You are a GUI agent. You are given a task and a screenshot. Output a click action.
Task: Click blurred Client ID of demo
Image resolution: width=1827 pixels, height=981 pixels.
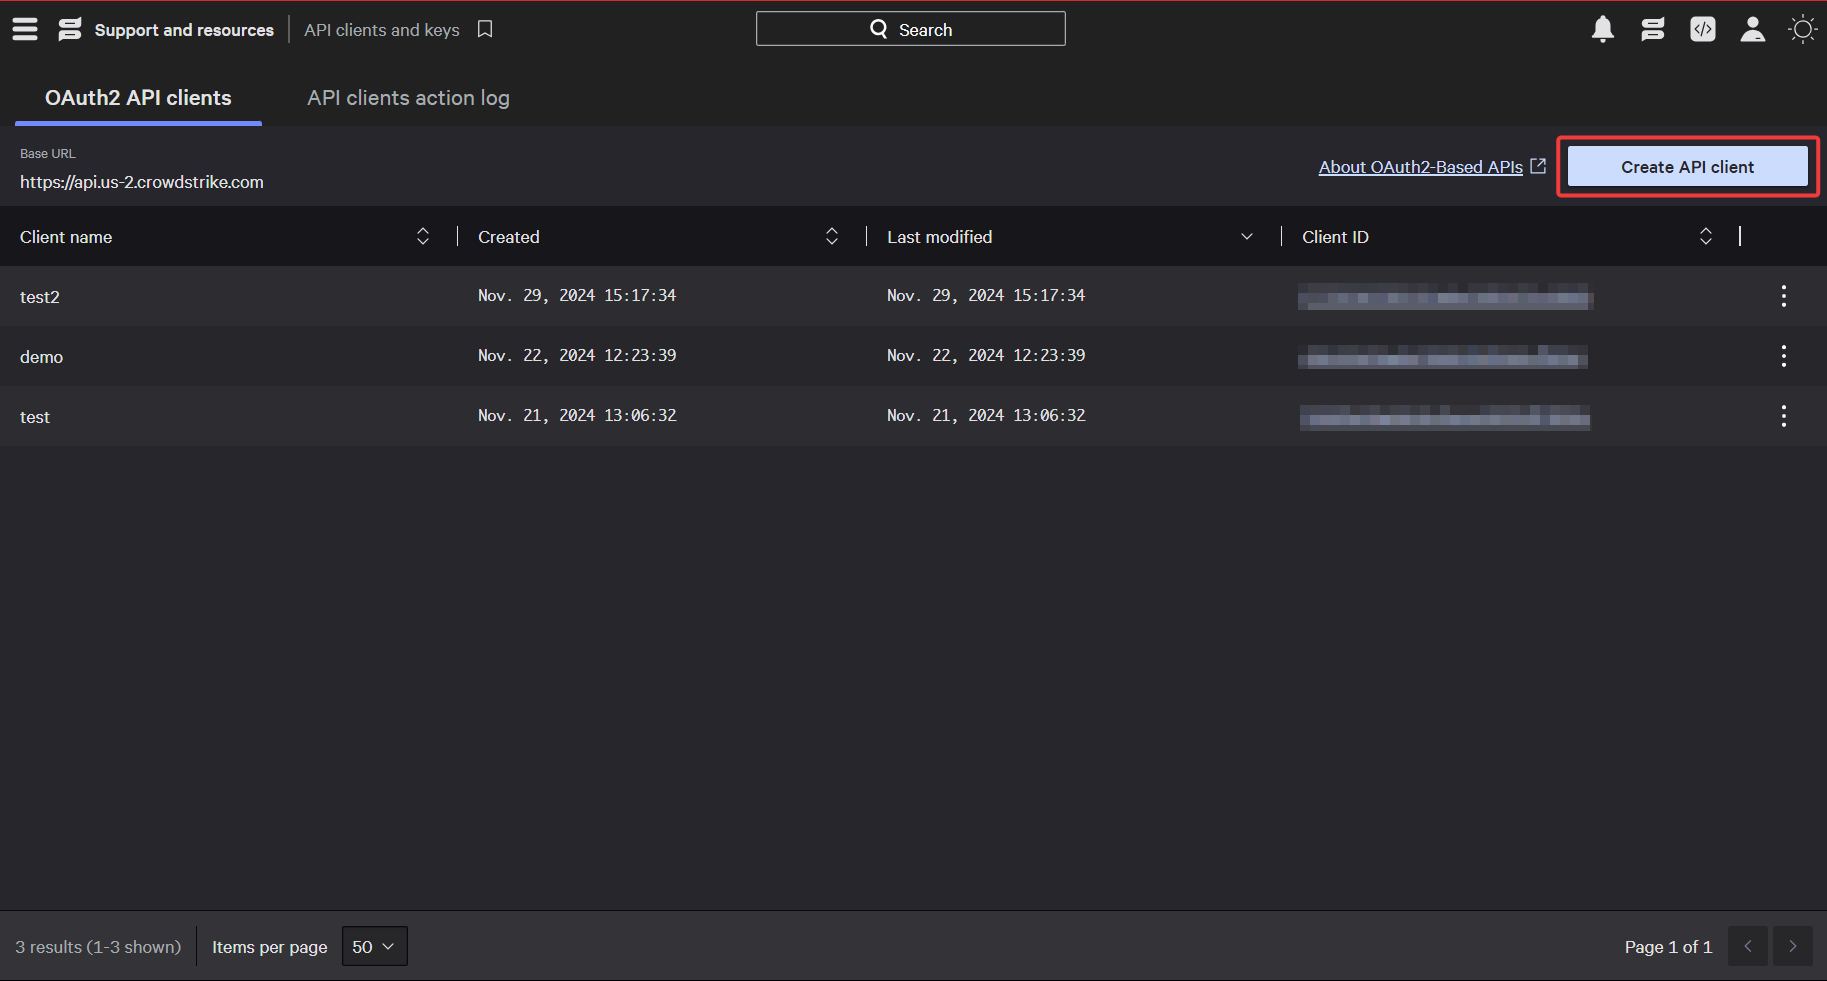point(1443,357)
